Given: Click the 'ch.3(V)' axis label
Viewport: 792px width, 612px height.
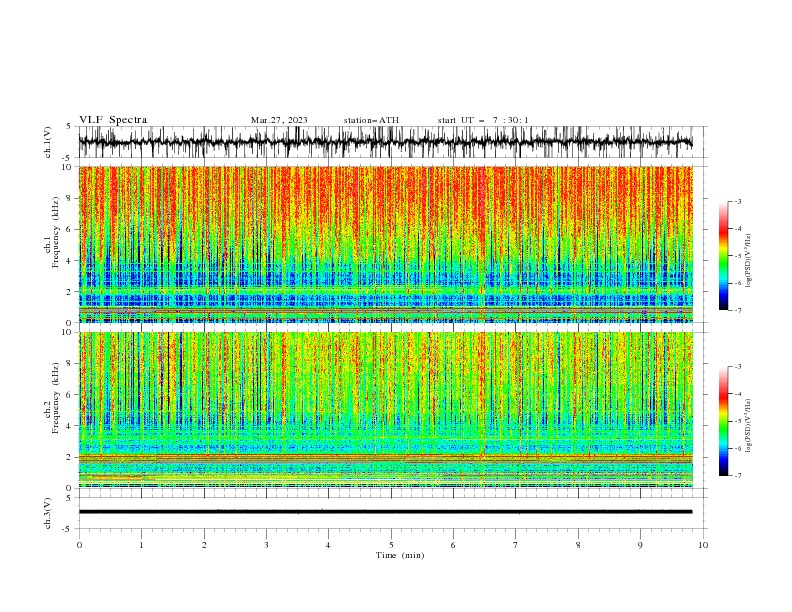Looking at the screenshot, I should (x=48, y=513).
